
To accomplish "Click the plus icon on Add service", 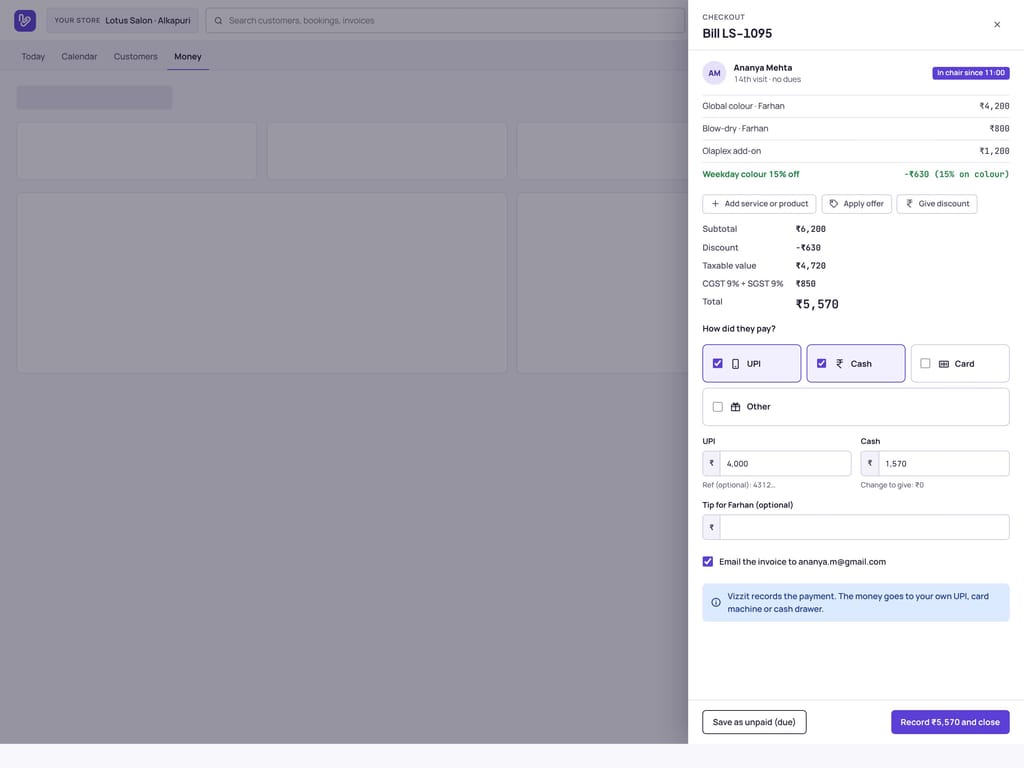I will click(x=715, y=204).
